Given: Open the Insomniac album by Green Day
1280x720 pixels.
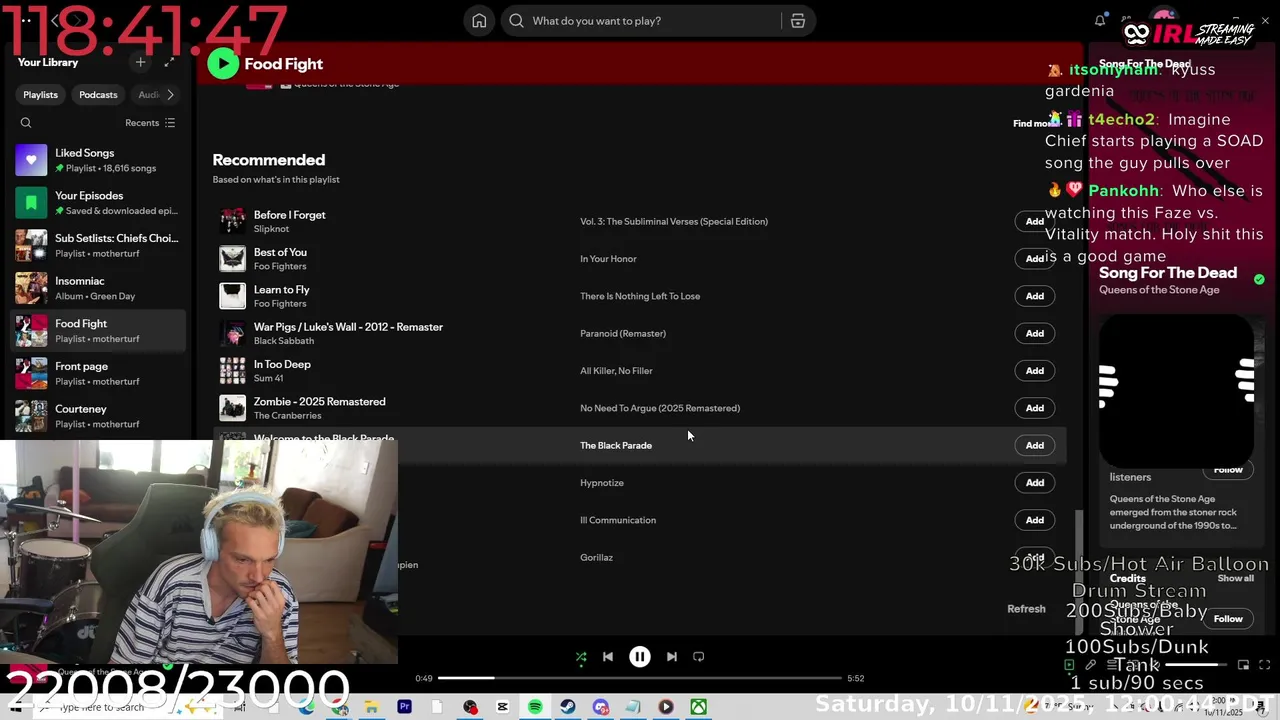Looking at the screenshot, I should tap(98, 288).
